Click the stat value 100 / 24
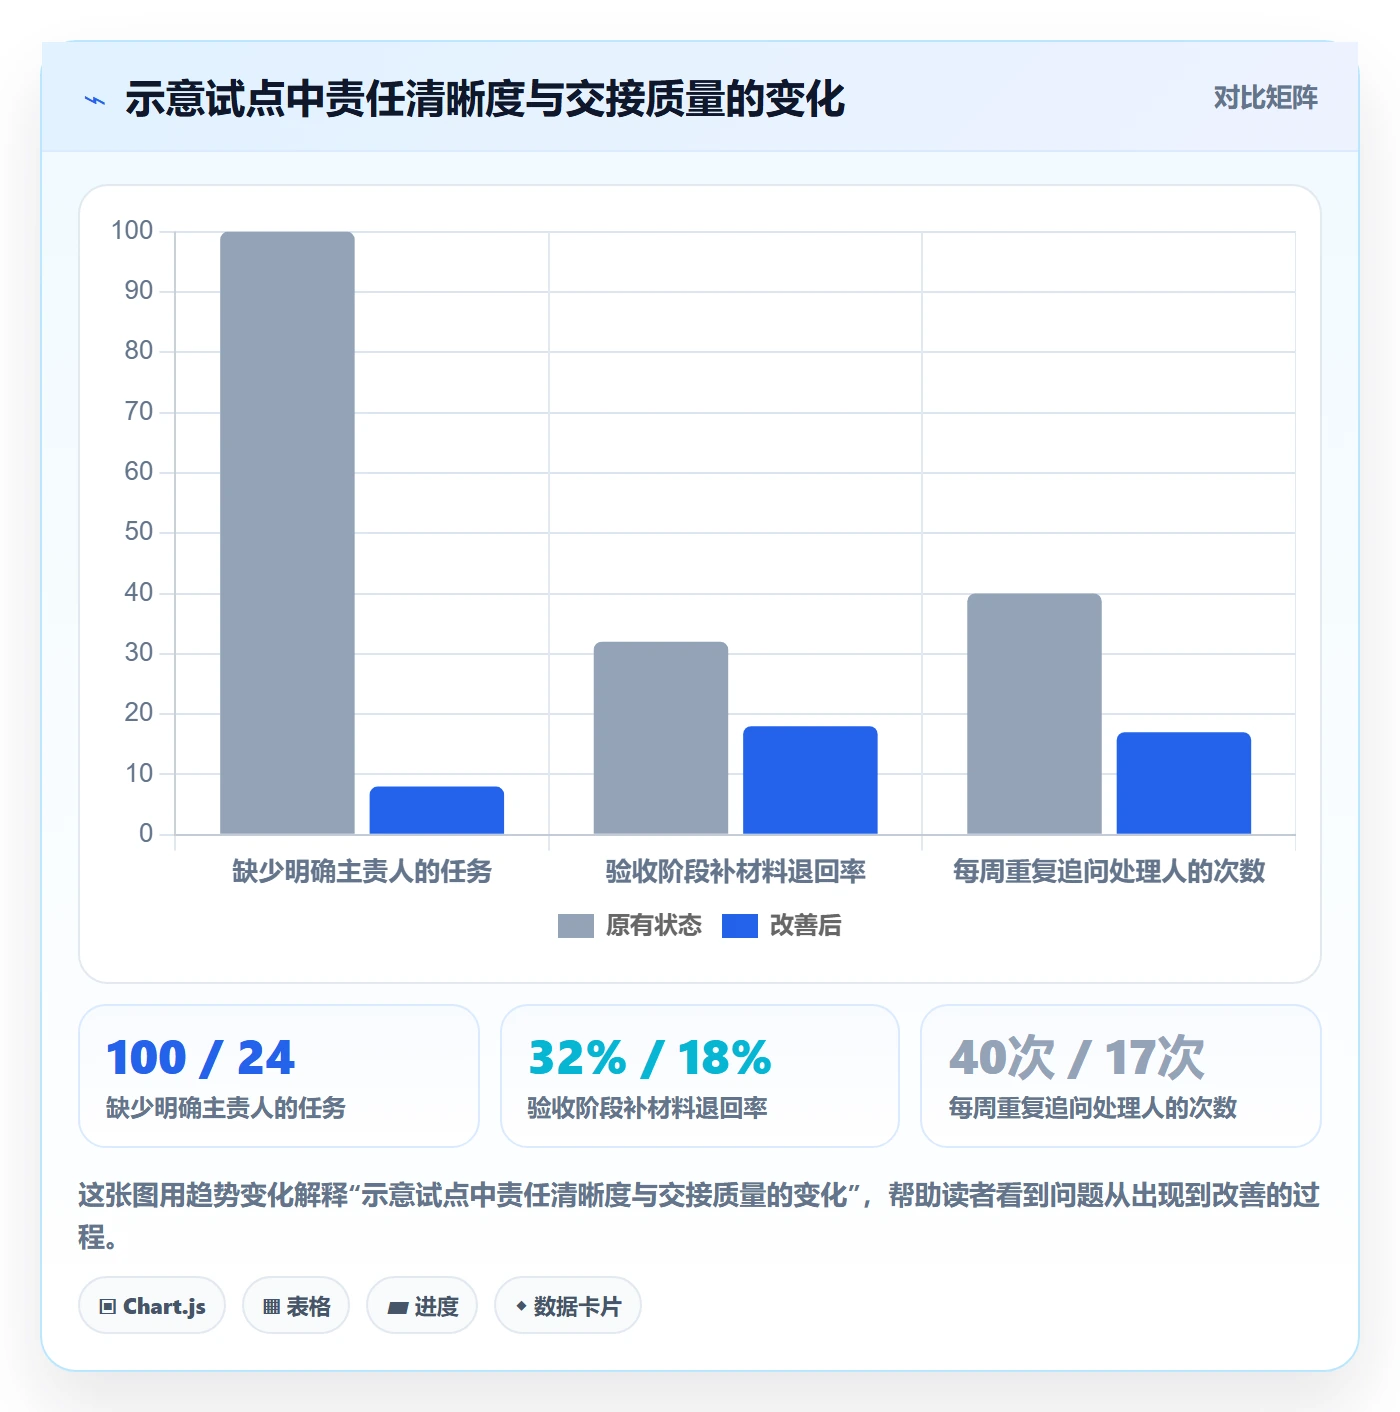 [x=201, y=1058]
